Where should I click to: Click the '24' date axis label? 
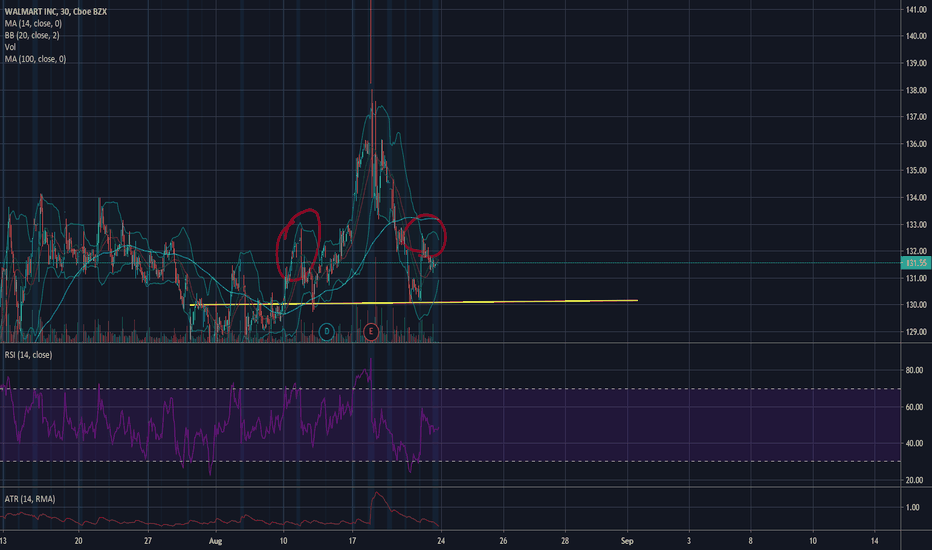pos(440,541)
